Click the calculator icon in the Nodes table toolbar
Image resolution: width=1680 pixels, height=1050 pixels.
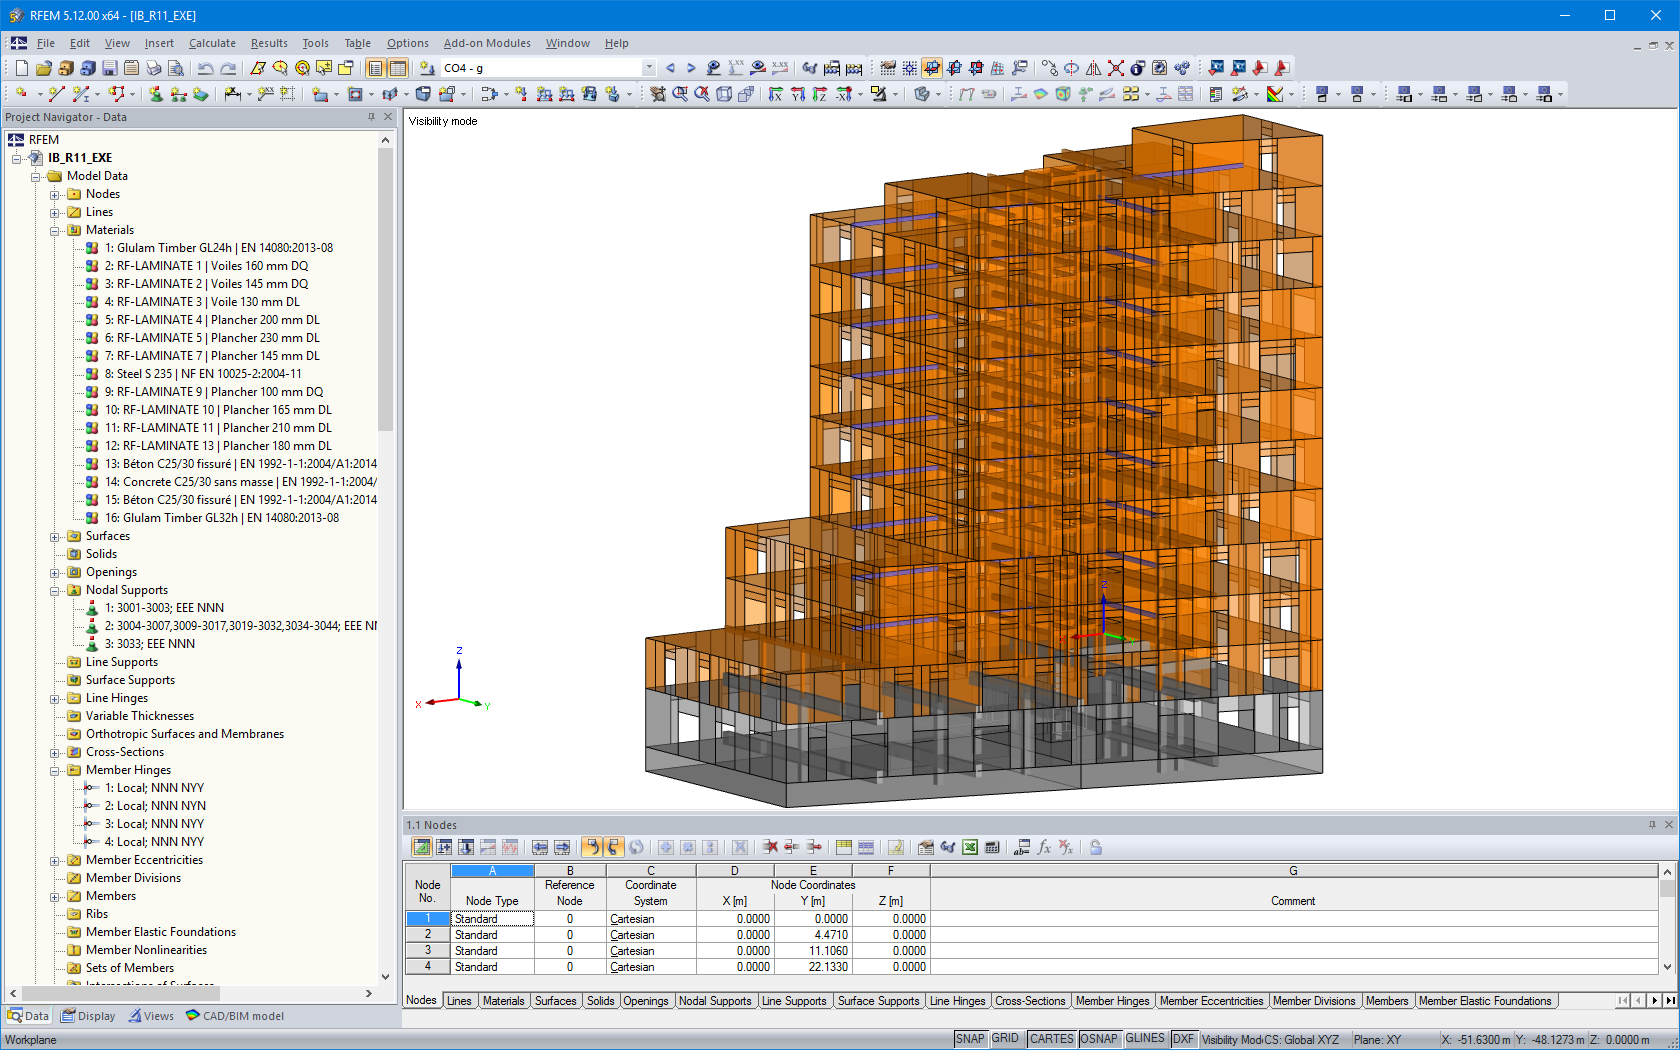coord(992,847)
